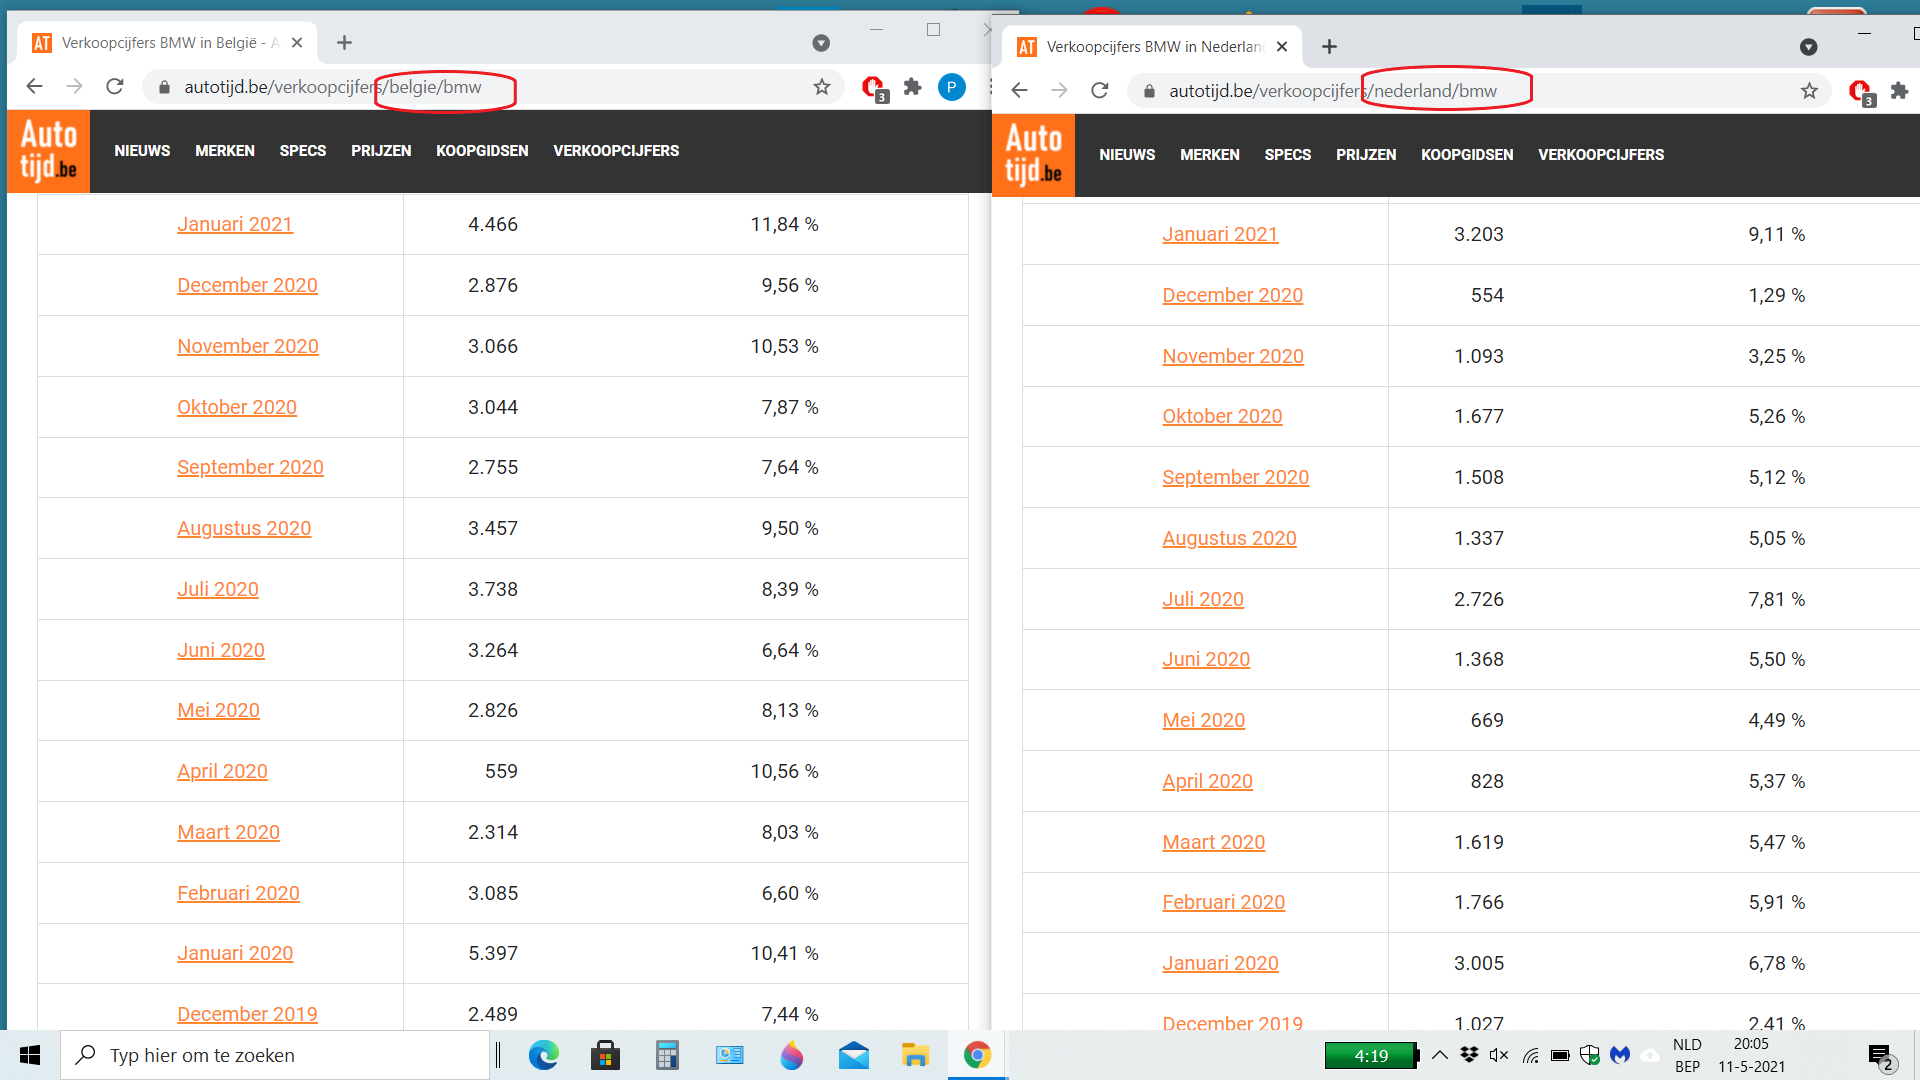Bookmark the Belgium page with star icon

click(x=822, y=87)
